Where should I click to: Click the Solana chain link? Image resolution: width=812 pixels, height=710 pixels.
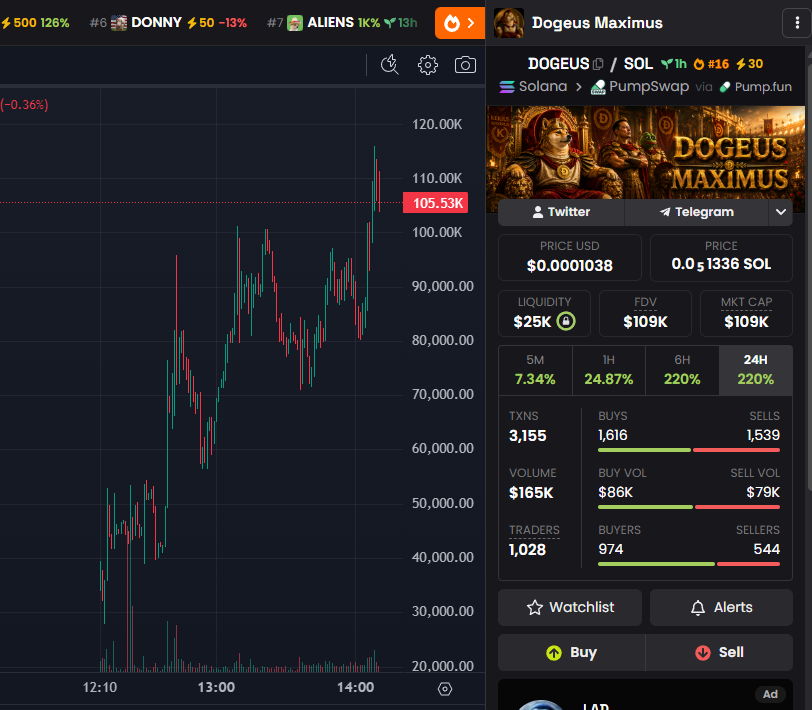pyautogui.click(x=533, y=86)
